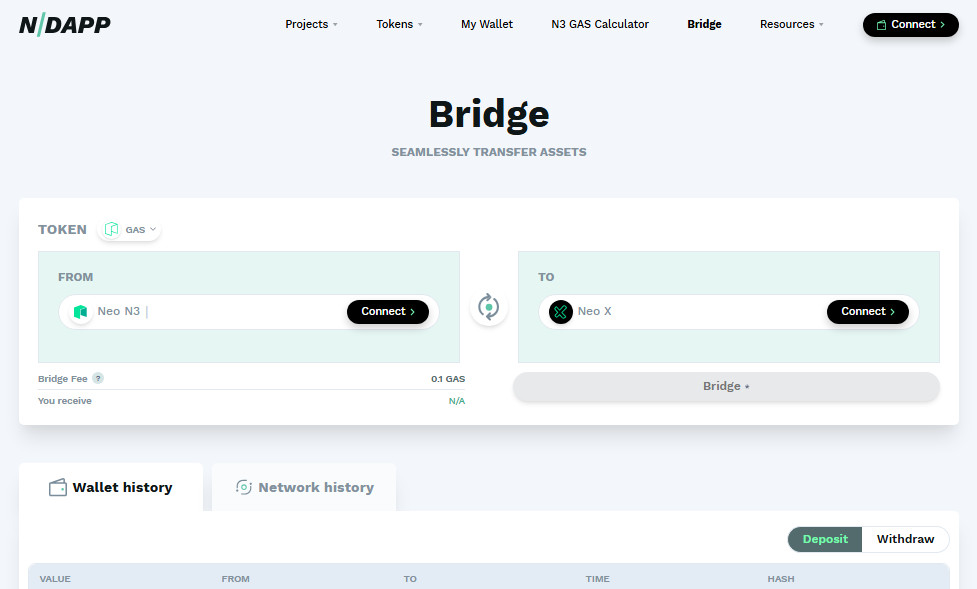Connect the Neo X wallet in To box
Image resolution: width=977 pixels, height=589 pixels.
(867, 312)
